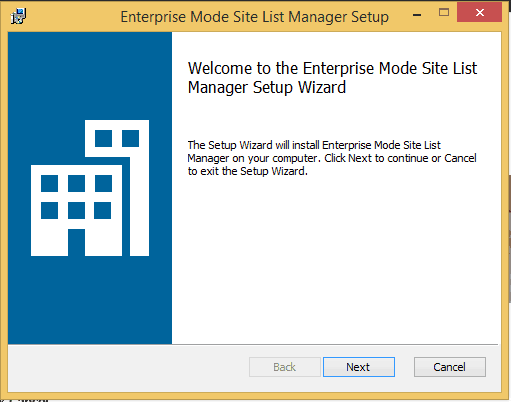Cancel the Enterprise Mode Site List Manager setup
Screen dimensions: 511x402
pos(450,367)
